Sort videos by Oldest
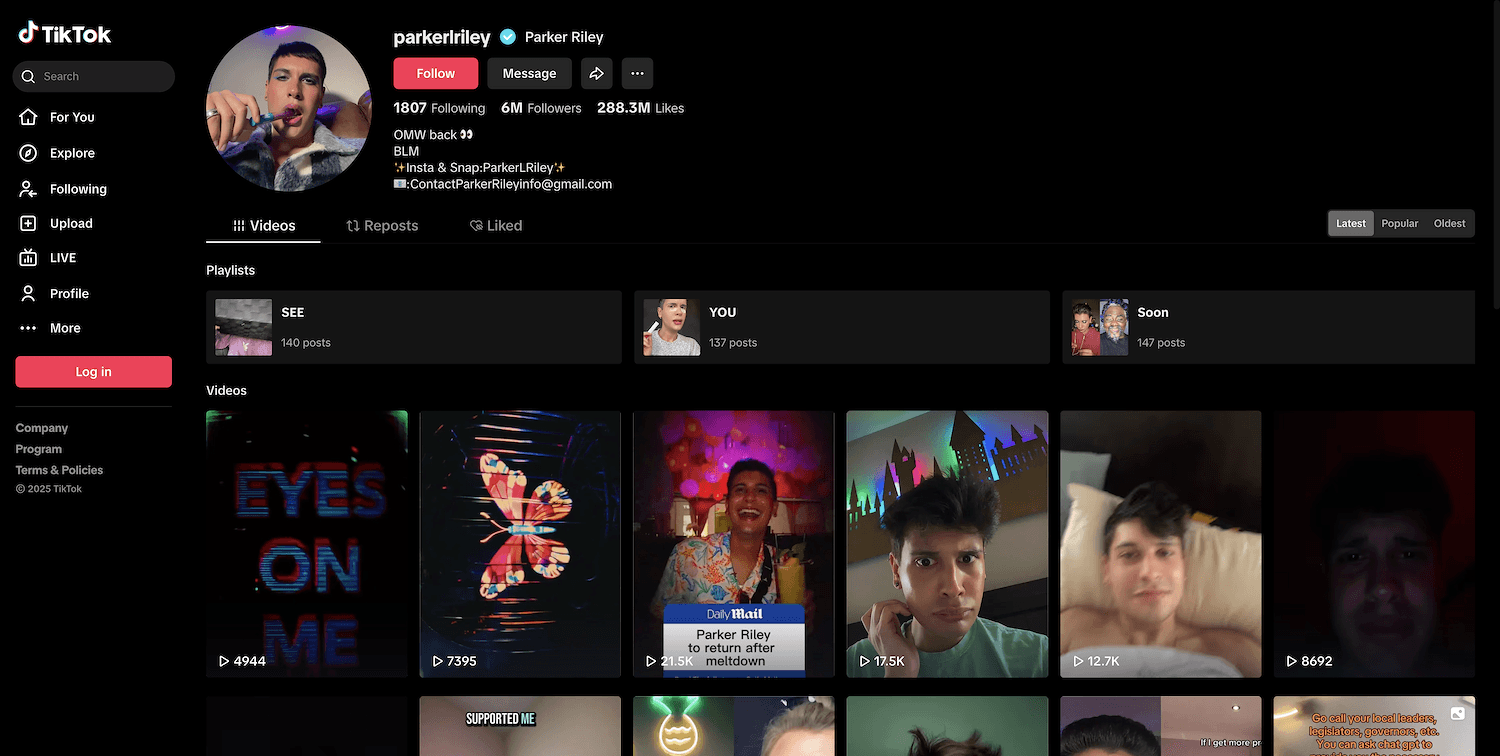The height and width of the screenshot is (756, 1500). (1449, 224)
